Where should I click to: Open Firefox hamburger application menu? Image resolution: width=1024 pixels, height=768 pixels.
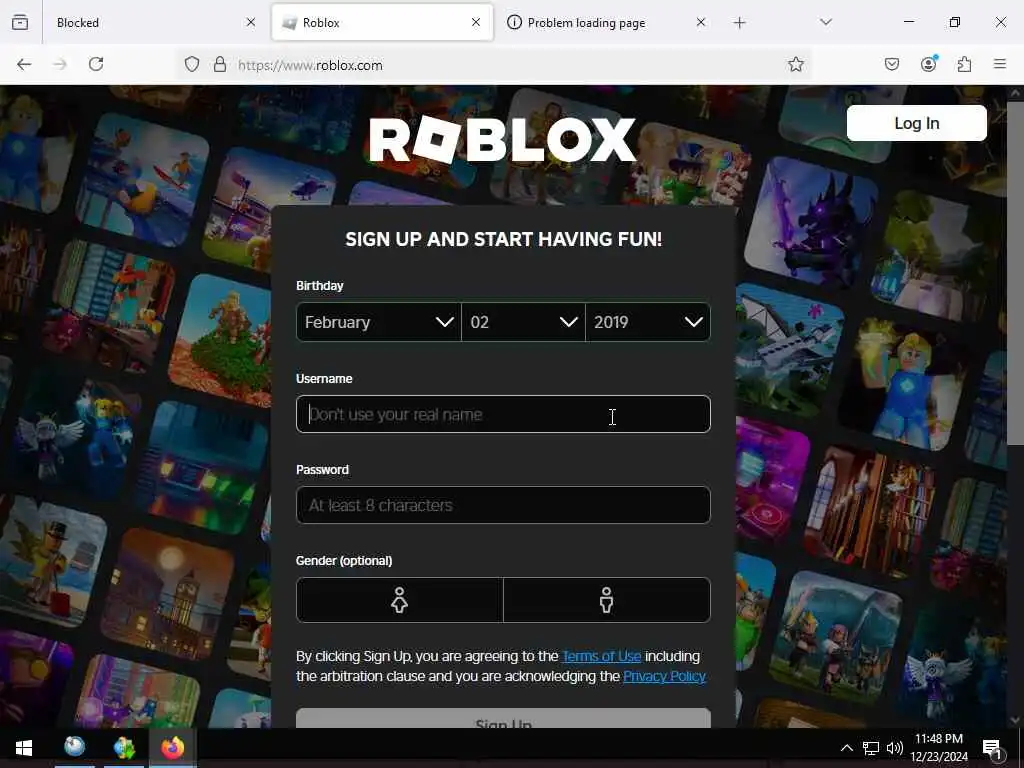(1000, 64)
